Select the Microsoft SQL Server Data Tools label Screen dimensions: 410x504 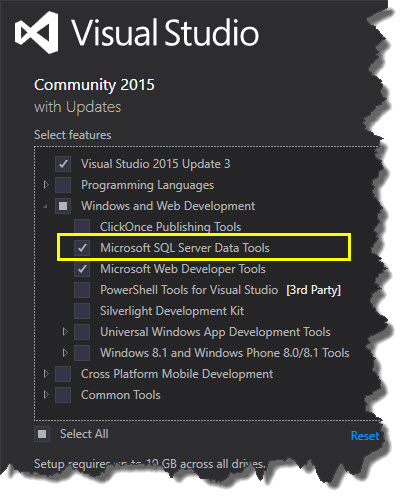(185, 248)
